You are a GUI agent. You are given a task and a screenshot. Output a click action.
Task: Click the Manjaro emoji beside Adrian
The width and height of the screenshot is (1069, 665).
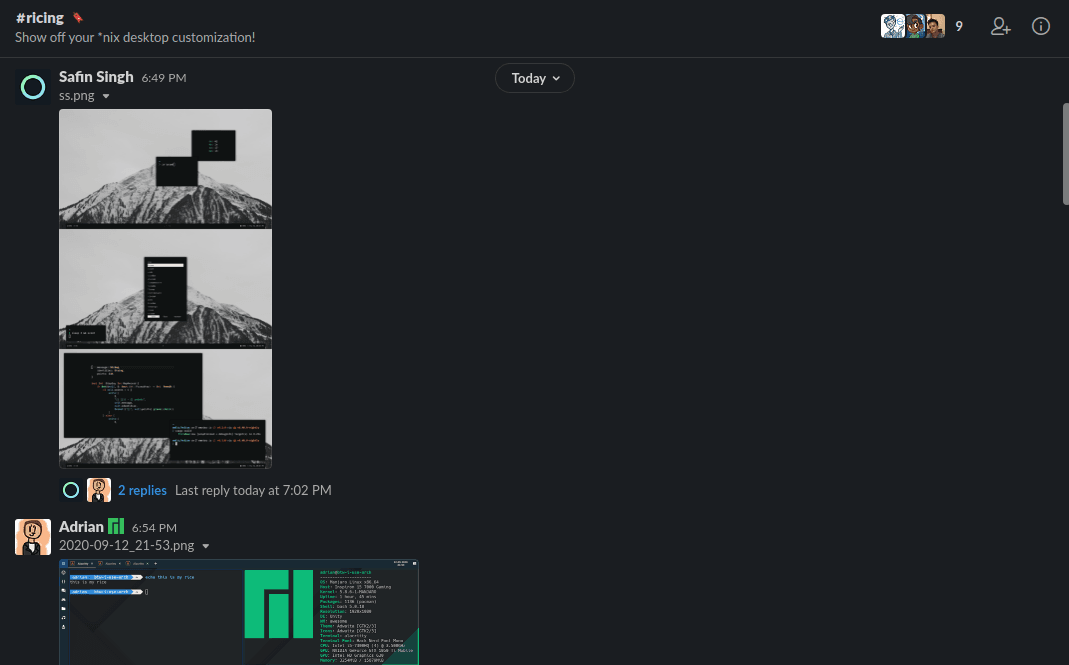click(116, 526)
